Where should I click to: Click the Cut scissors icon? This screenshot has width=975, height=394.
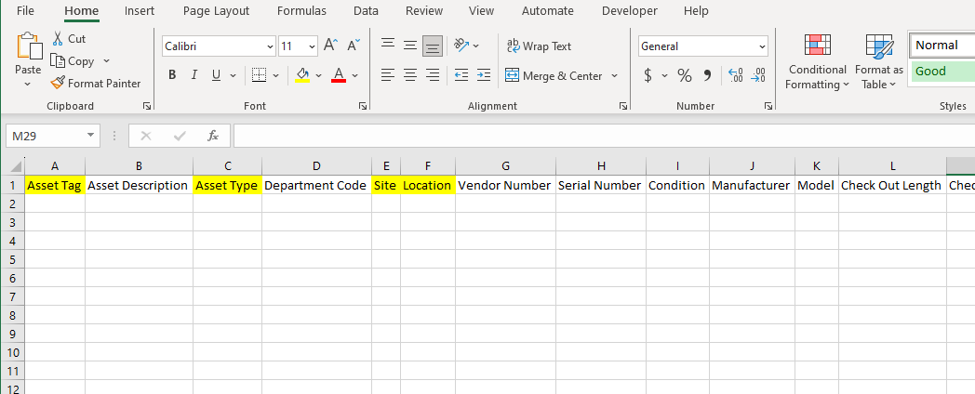[58, 39]
